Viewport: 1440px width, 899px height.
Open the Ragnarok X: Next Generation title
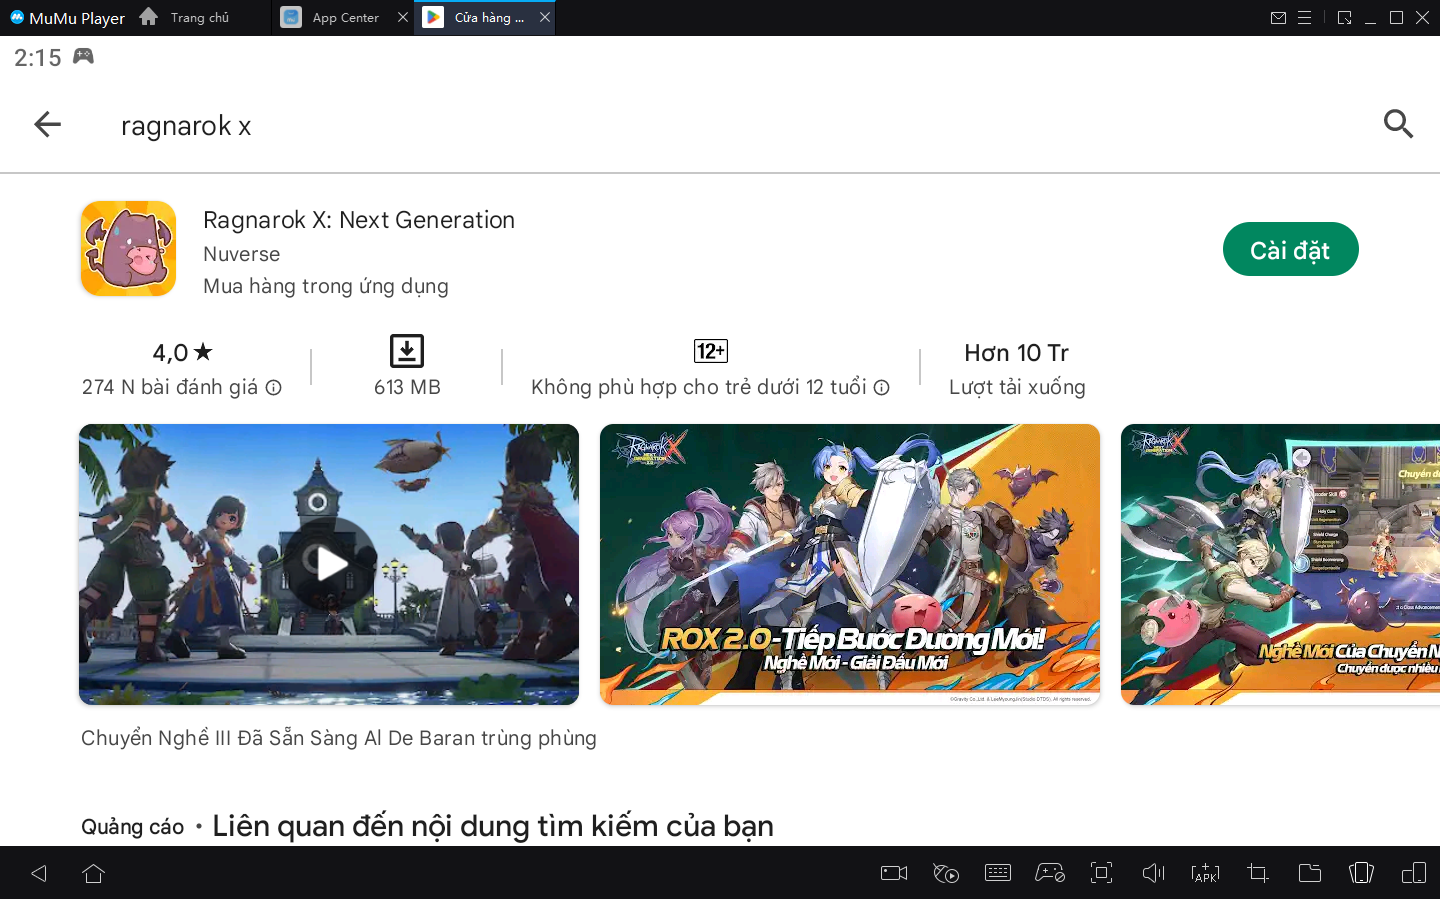click(358, 220)
